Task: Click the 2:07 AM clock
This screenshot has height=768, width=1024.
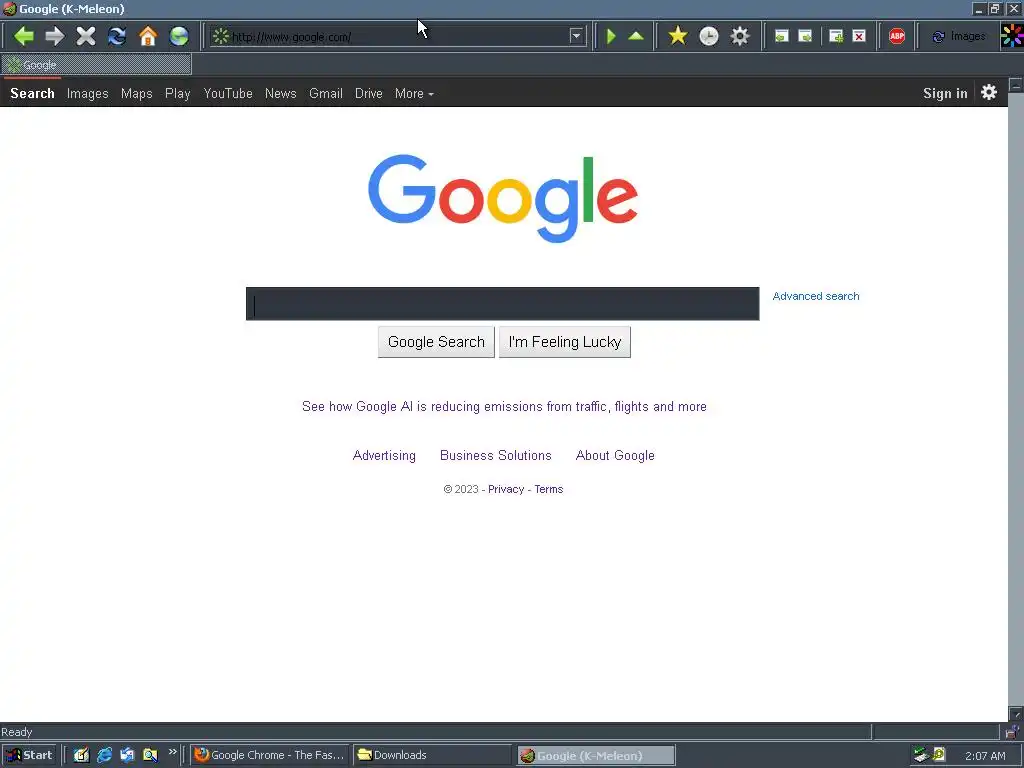Action: coord(985,756)
